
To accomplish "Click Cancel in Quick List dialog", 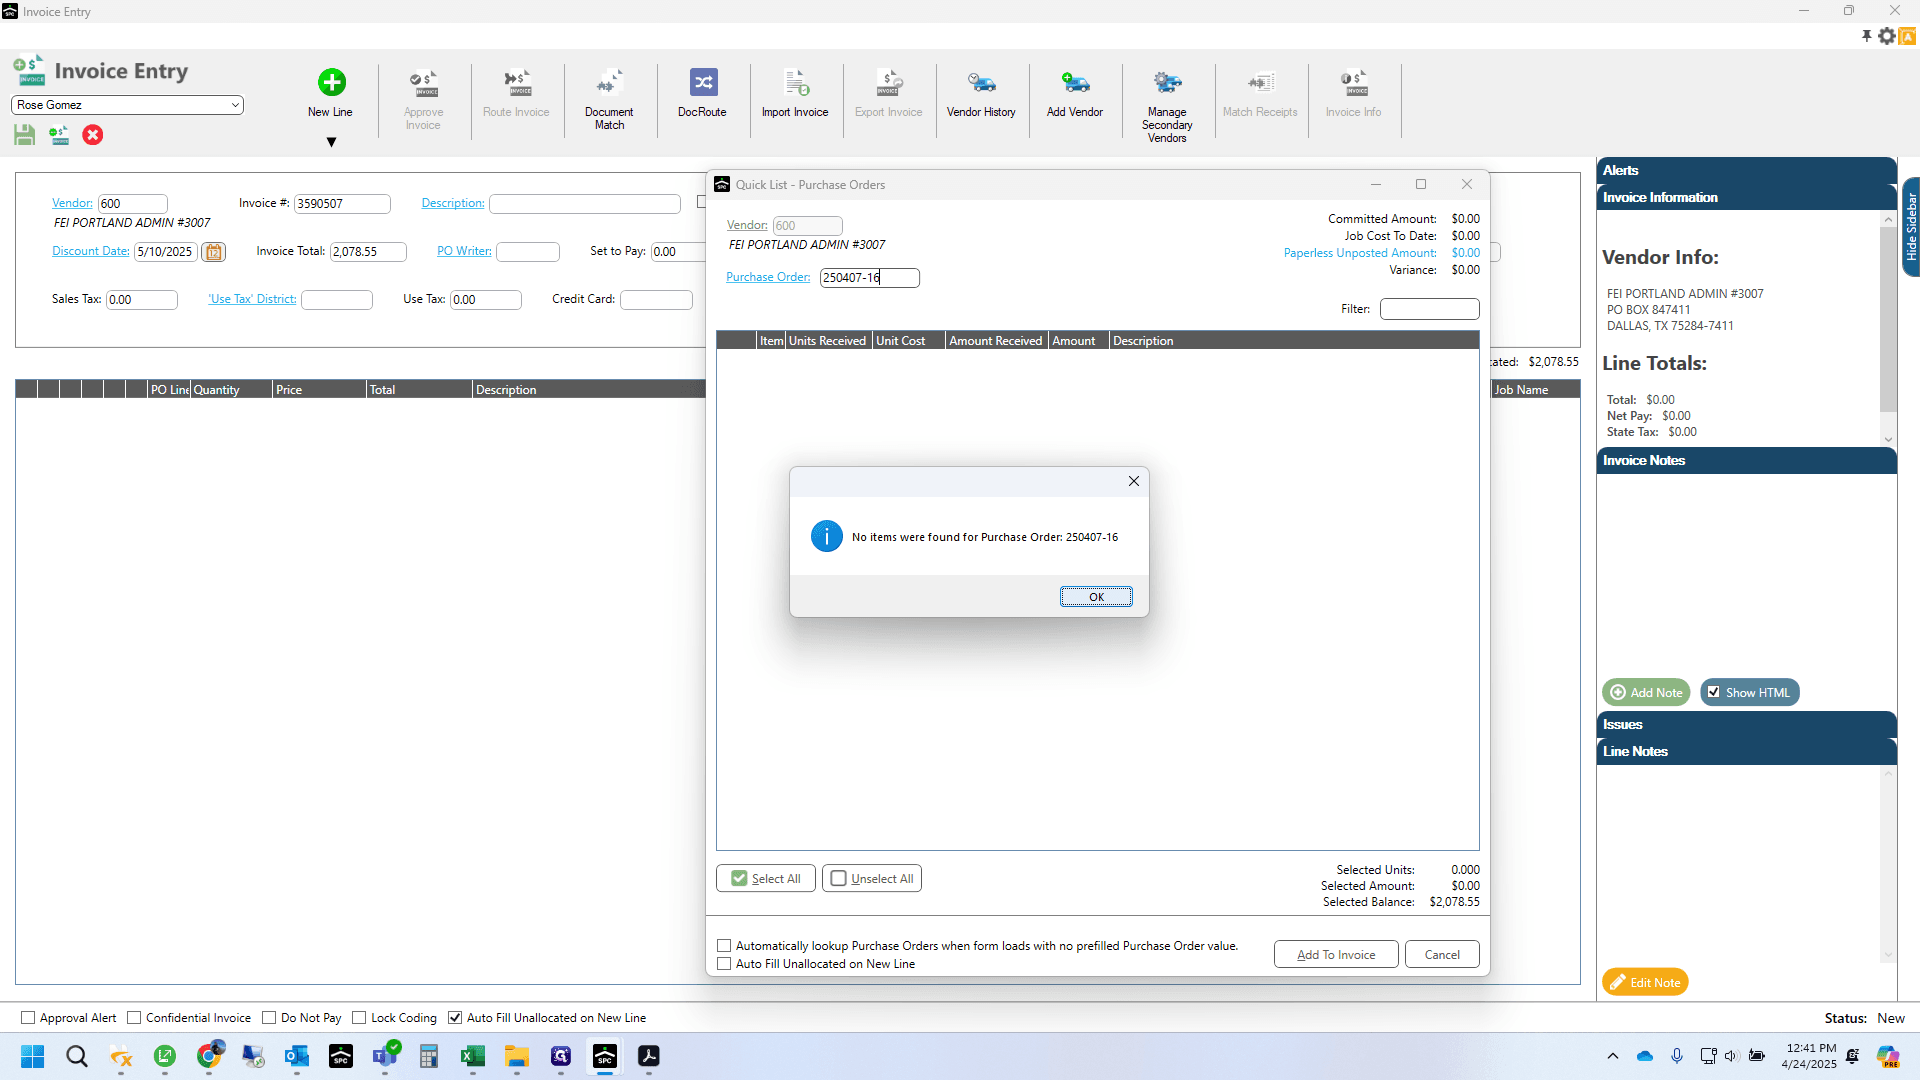I will click(x=1442, y=954).
